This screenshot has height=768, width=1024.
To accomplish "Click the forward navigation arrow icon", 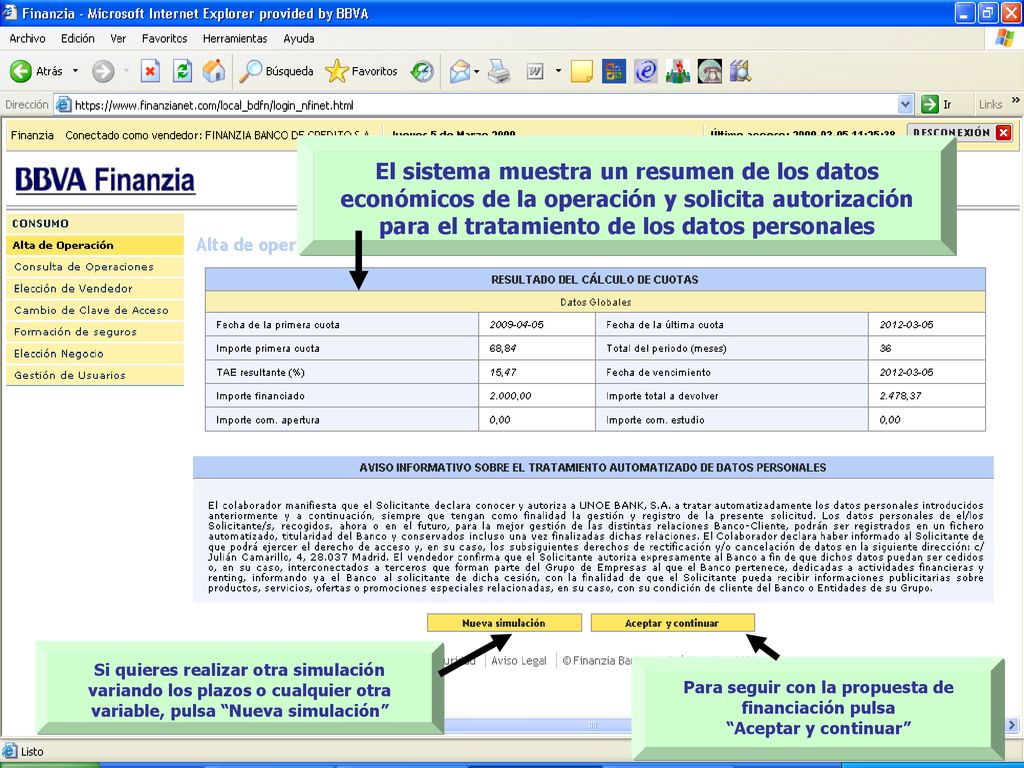I will (103, 71).
